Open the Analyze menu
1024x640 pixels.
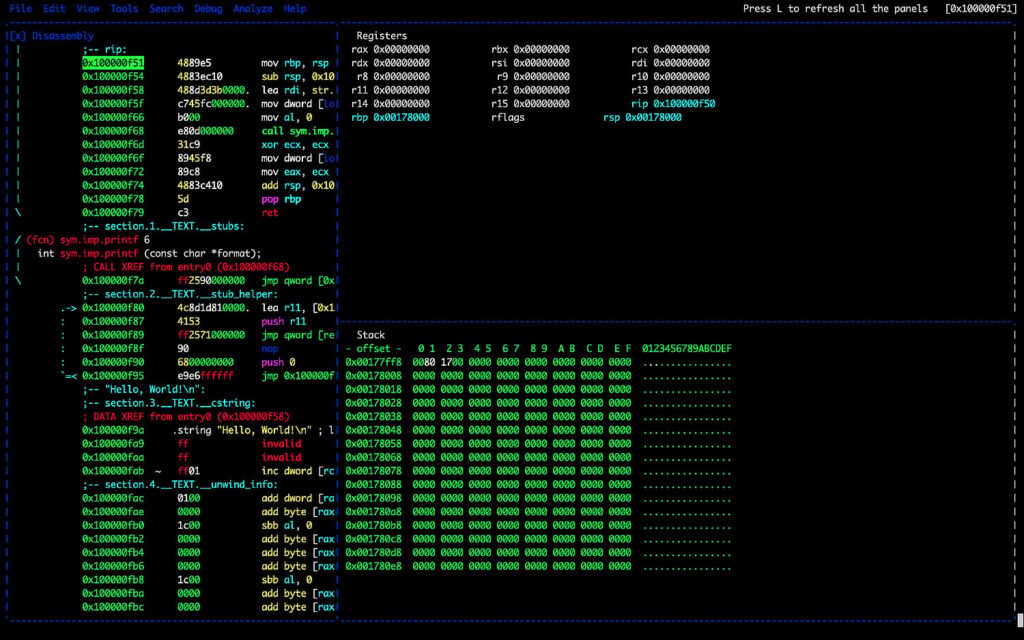click(x=252, y=8)
